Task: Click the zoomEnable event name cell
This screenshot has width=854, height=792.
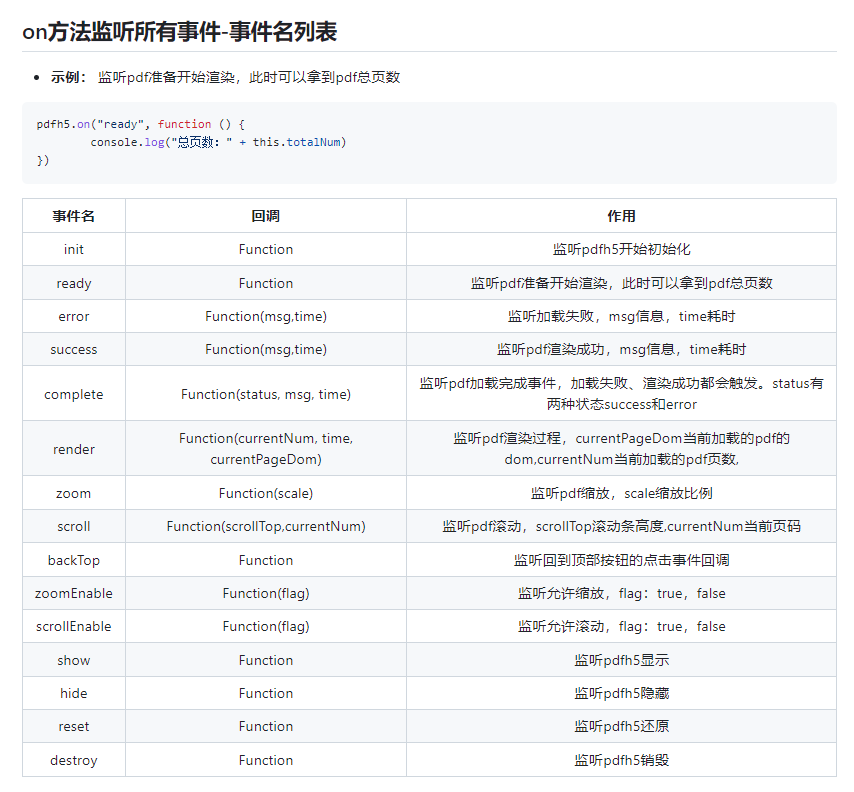Action: coord(74,593)
